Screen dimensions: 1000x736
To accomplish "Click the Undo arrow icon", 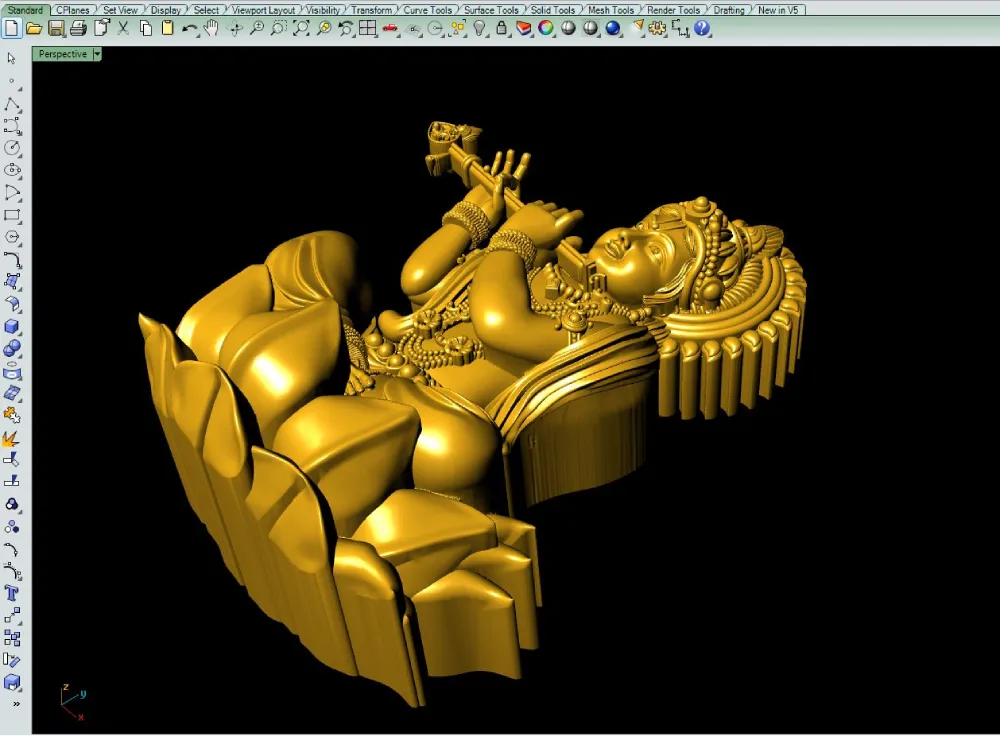I will point(189,28).
